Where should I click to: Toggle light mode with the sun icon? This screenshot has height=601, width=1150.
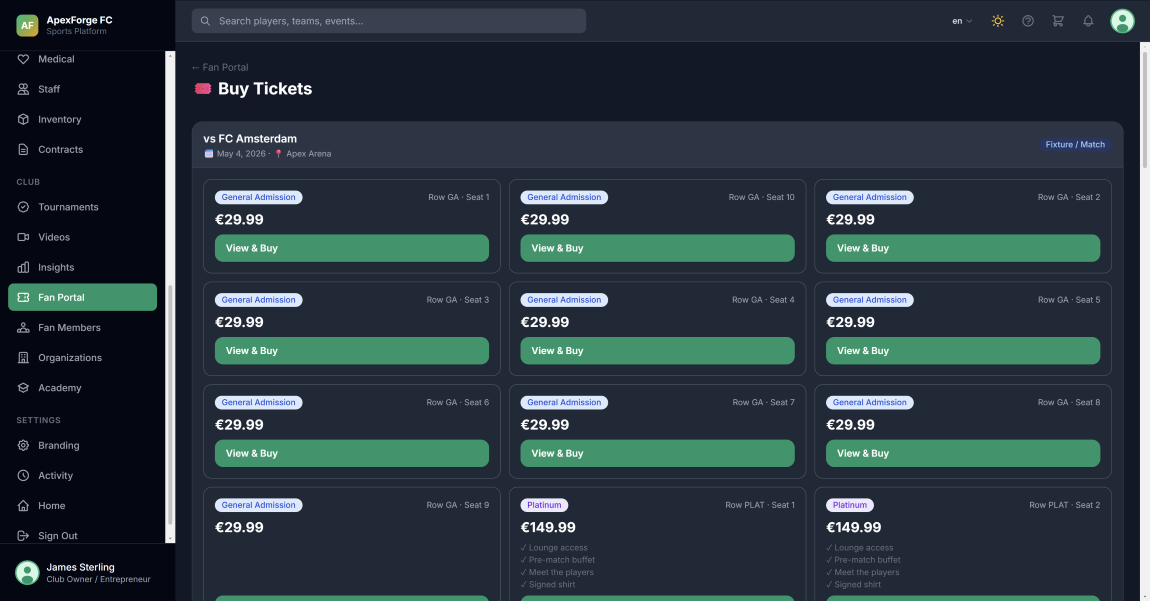click(x=997, y=20)
